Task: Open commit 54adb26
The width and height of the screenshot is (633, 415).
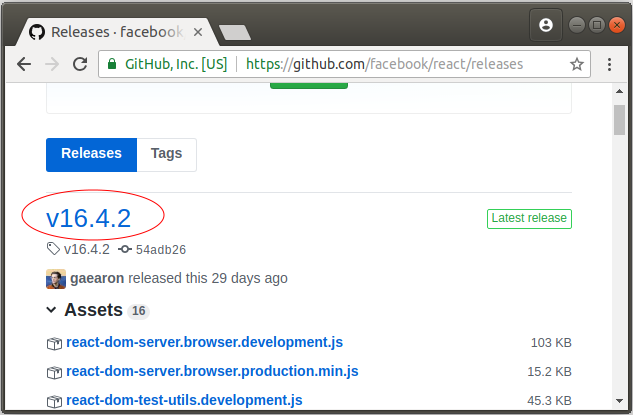Action: coord(161,250)
